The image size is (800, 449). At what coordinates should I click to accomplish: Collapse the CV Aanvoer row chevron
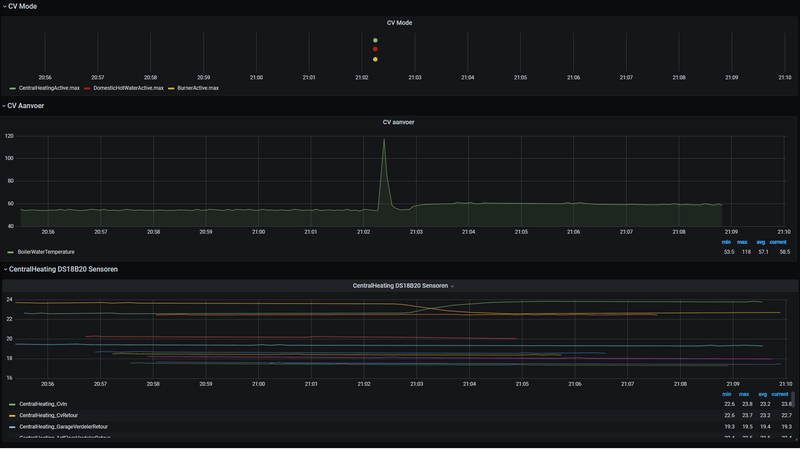(4, 105)
